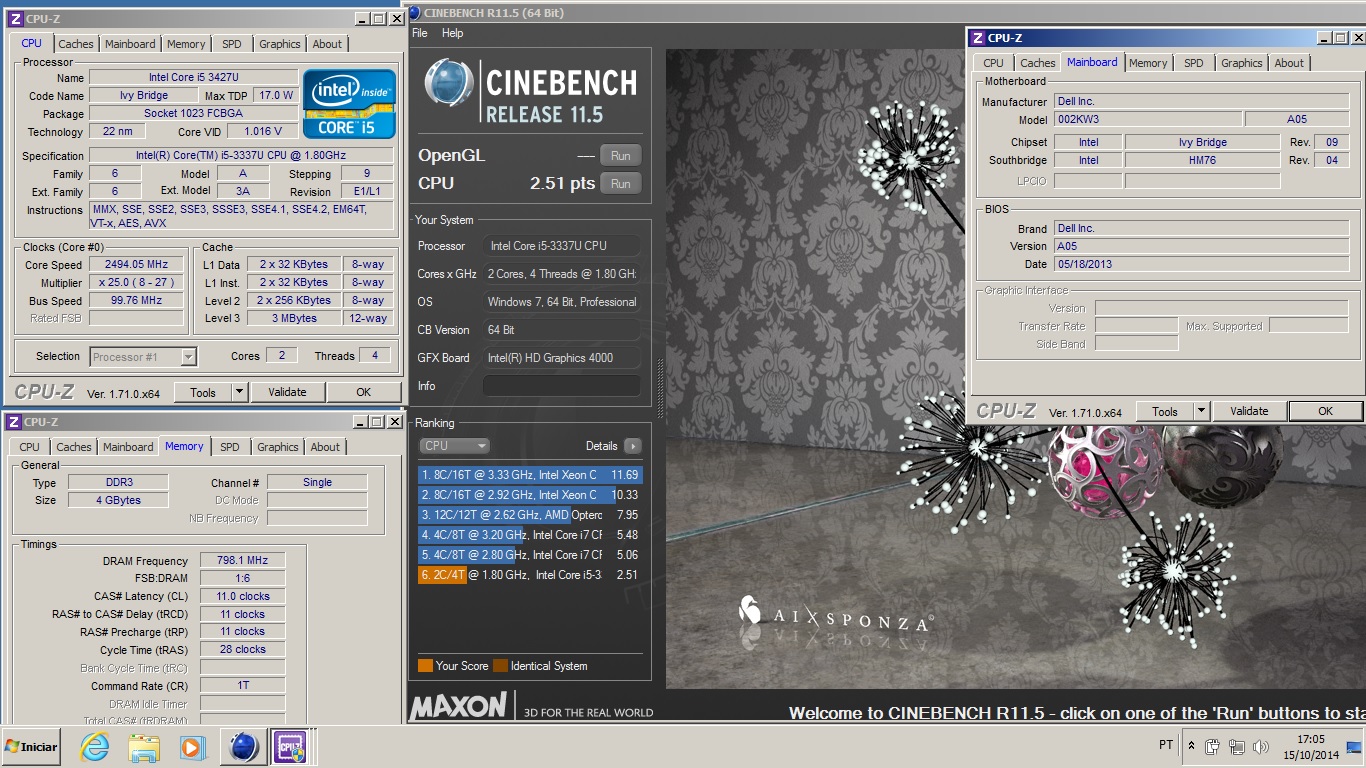Open the Help menu in Cinebench

453,33
